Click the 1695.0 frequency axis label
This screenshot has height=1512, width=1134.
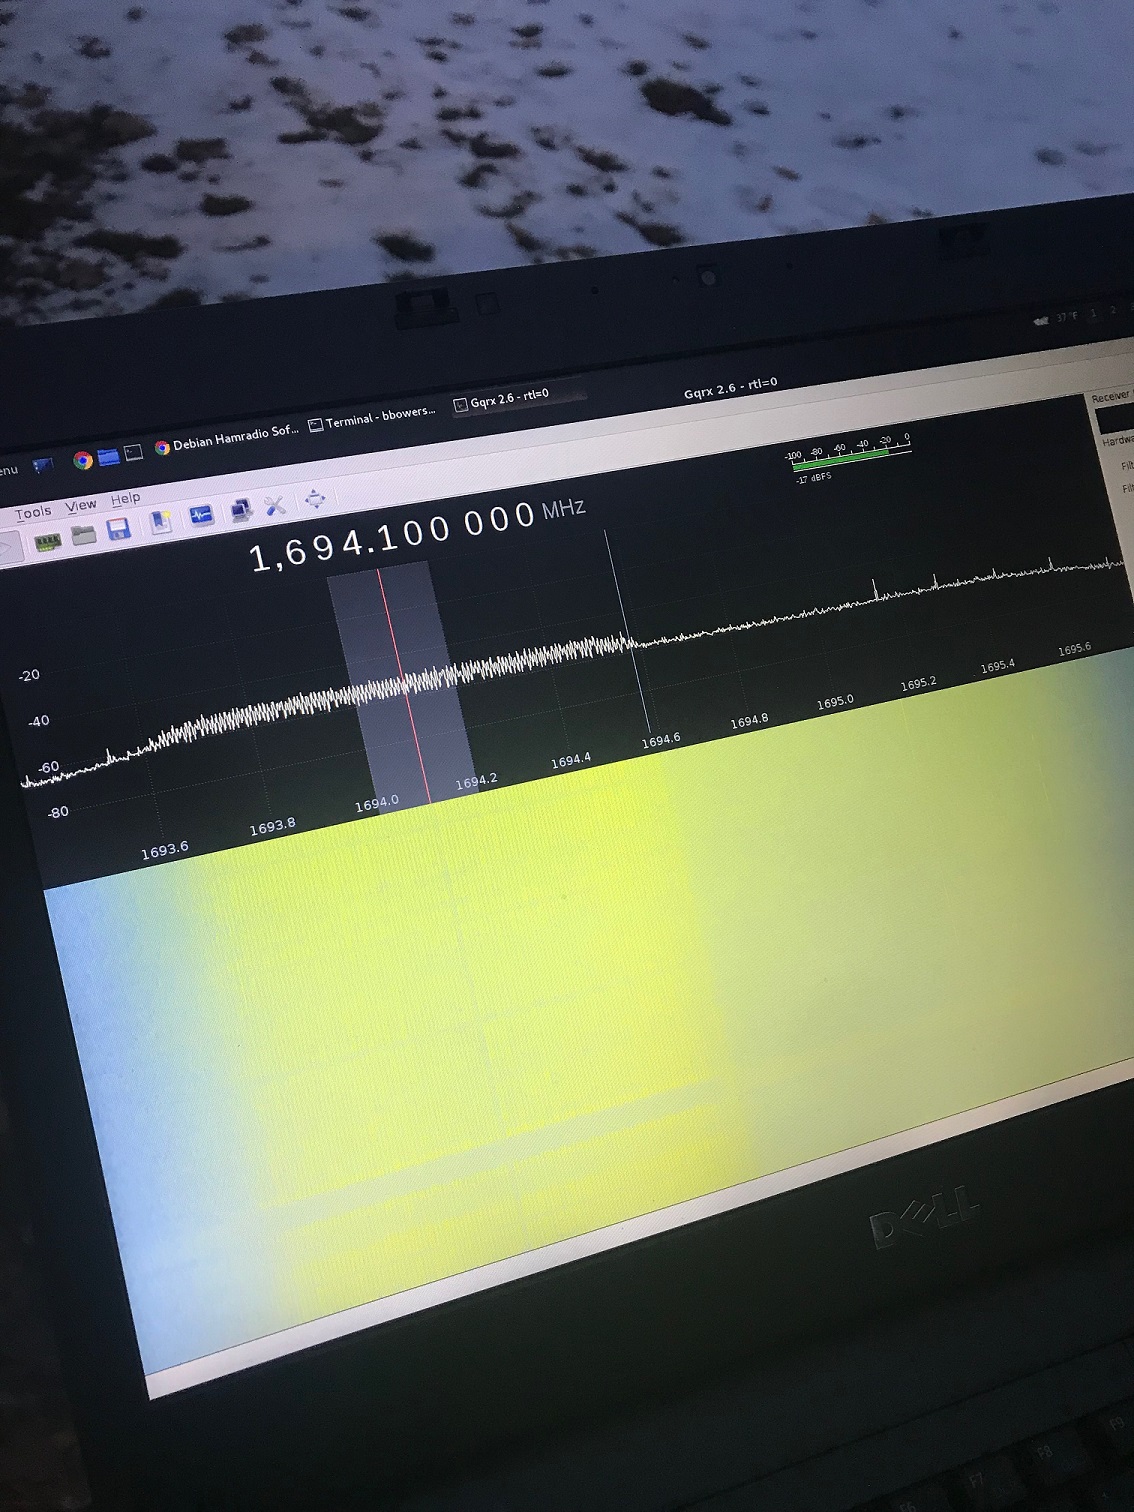tap(835, 702)
